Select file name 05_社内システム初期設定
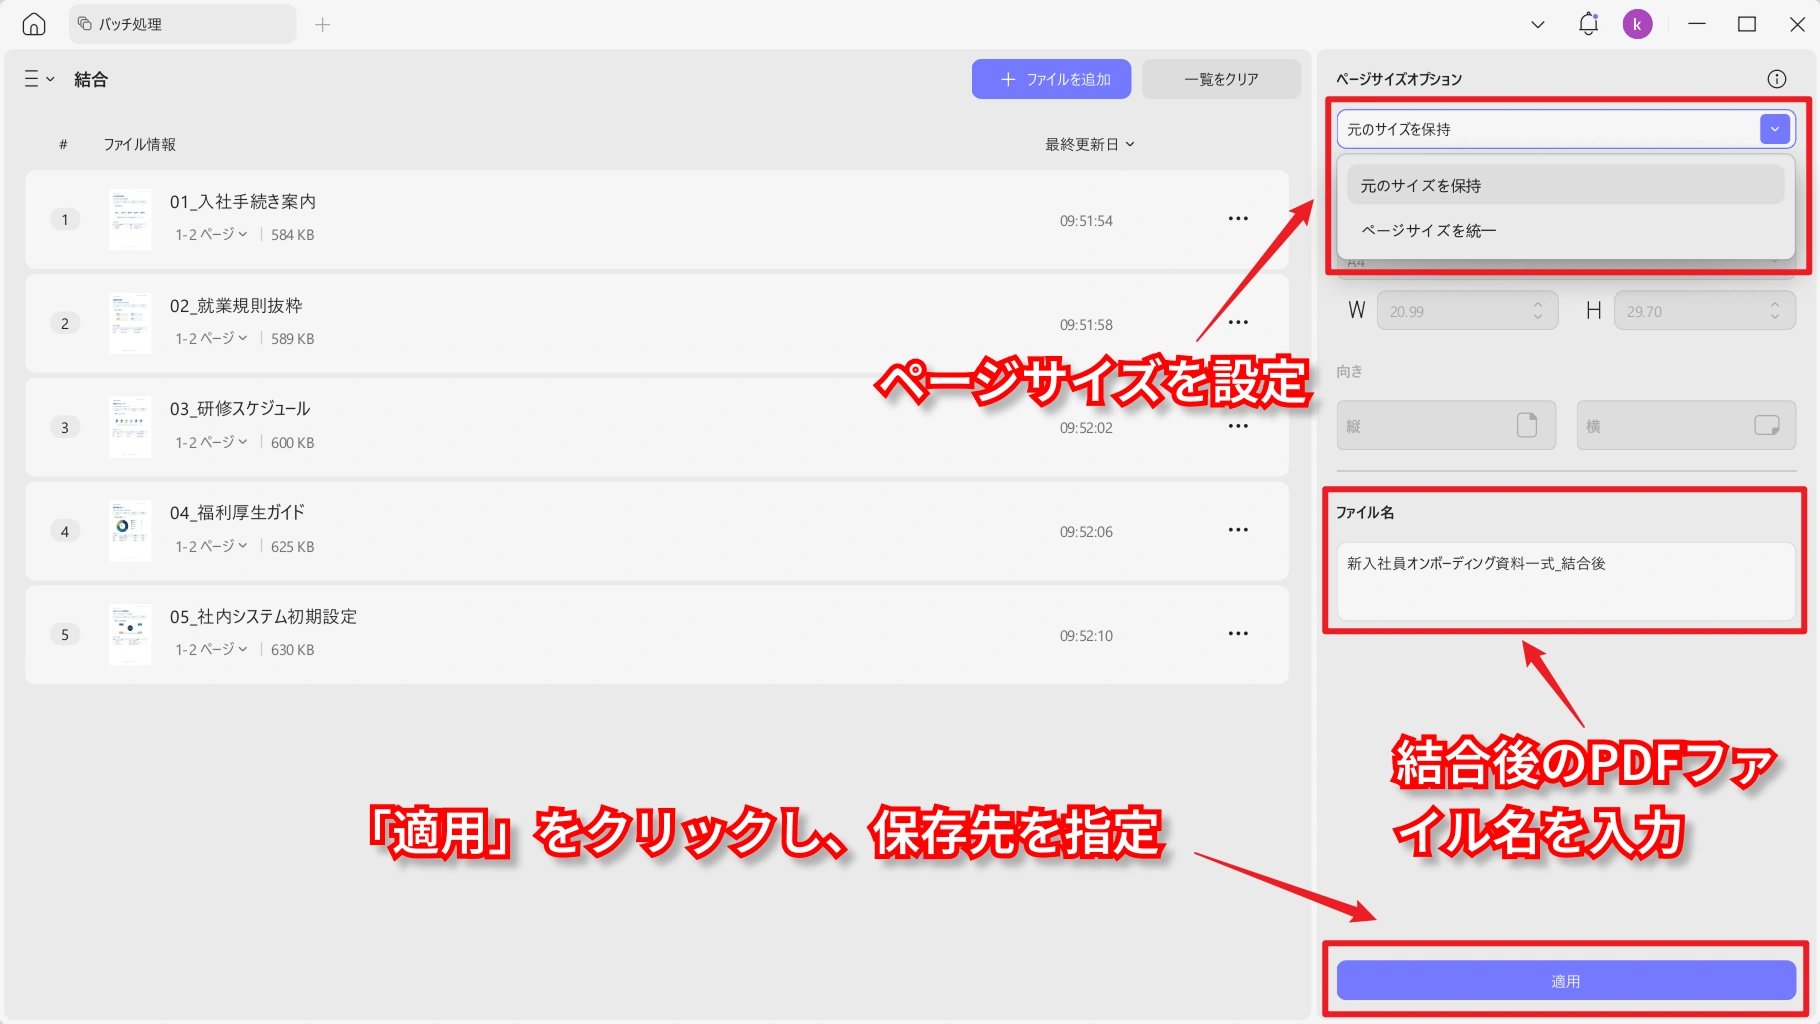The image size is (1820, 1024). point(263,617)
